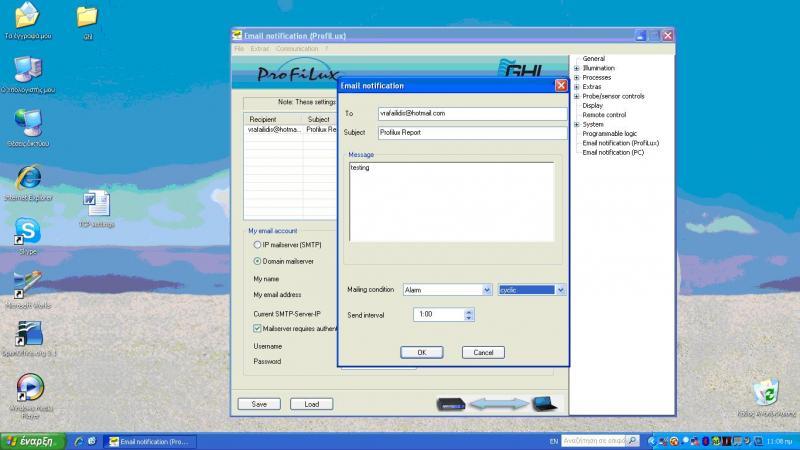Increase send interval with up arrow
The image size is (800, 450).
coord(469,311)
